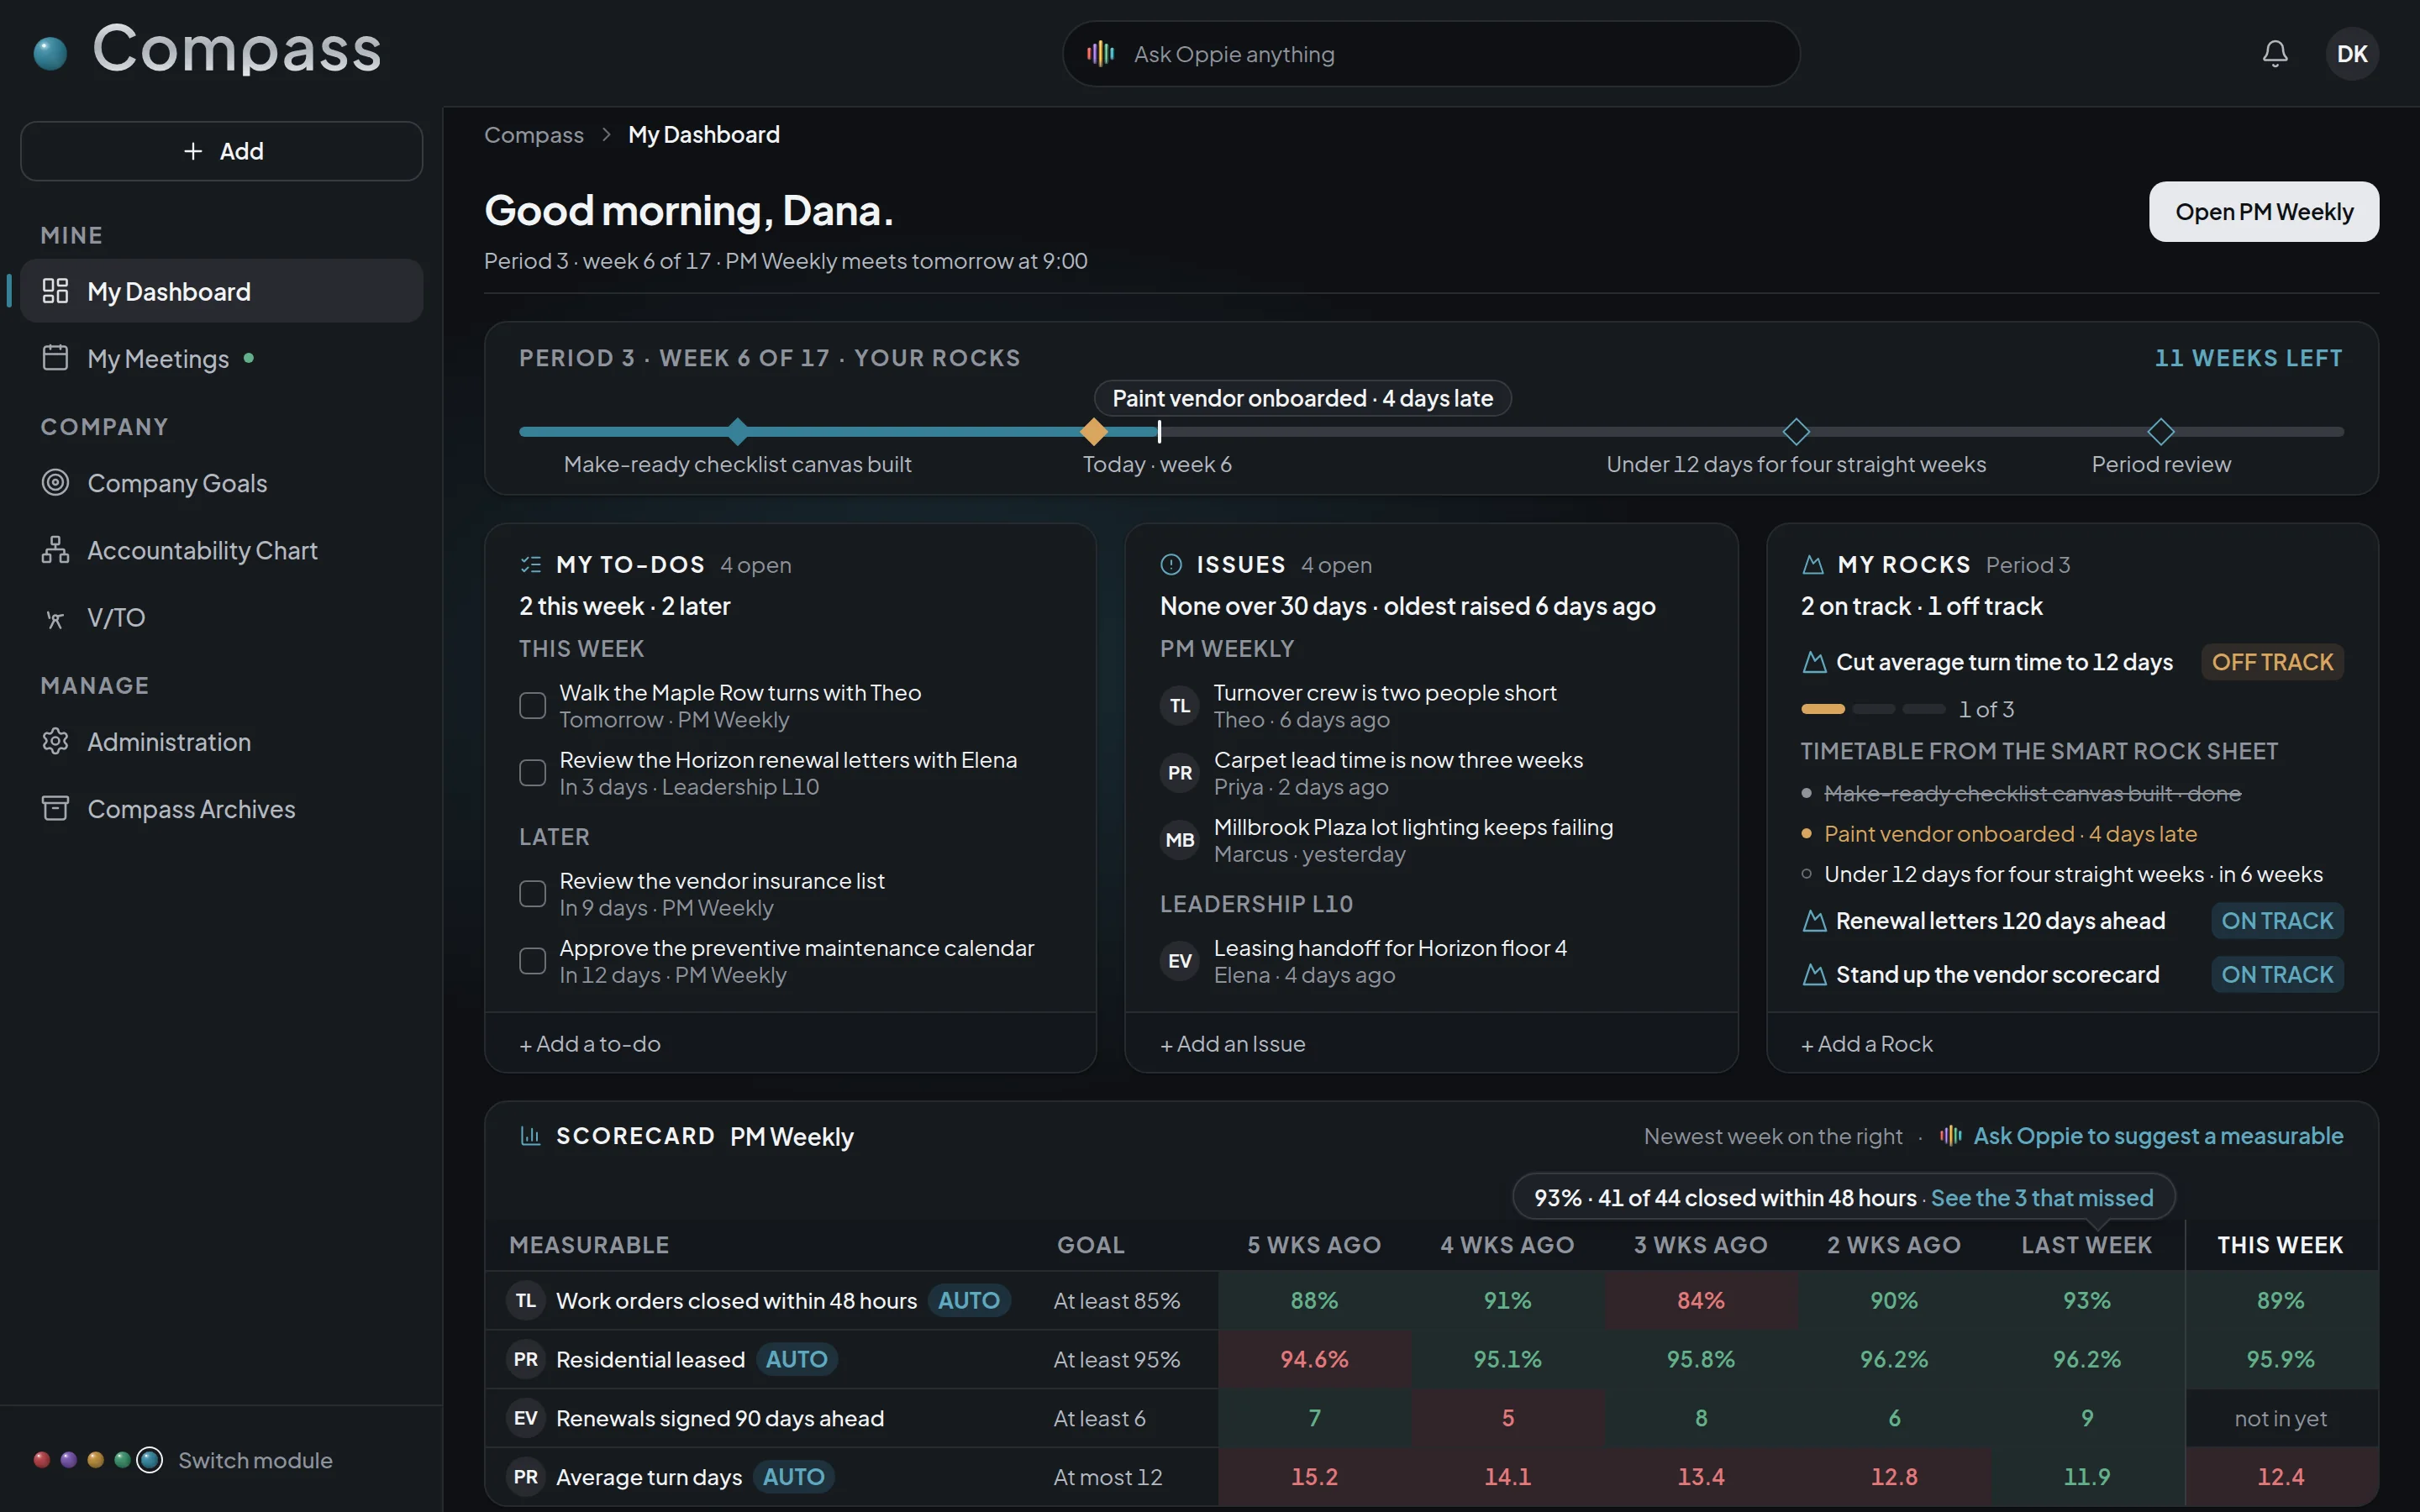
Task: Click the TL avatar on Turnover crew issue
Action: click(x=1180, y=706)
